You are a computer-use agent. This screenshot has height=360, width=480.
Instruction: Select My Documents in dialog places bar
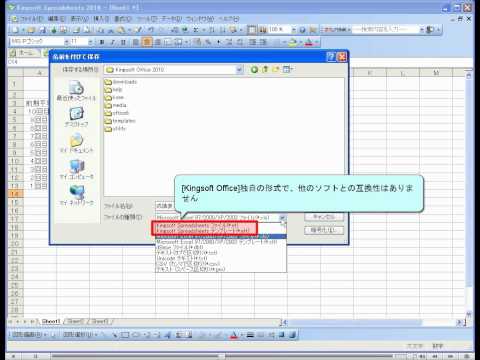76,143
